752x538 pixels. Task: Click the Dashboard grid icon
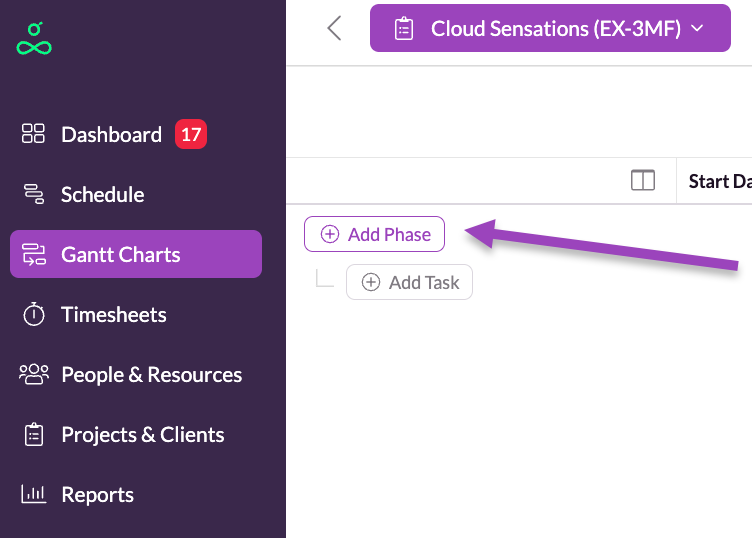tap(34, 134)
